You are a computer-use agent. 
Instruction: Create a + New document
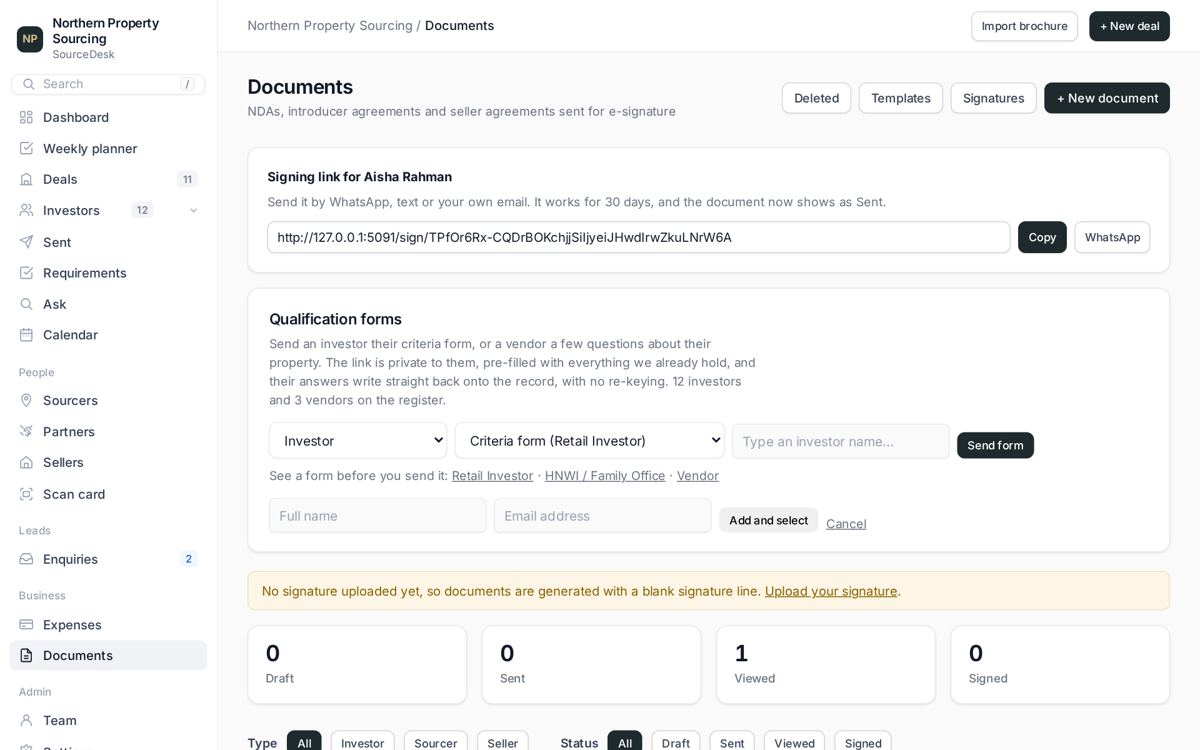[x=1107, y=98]
